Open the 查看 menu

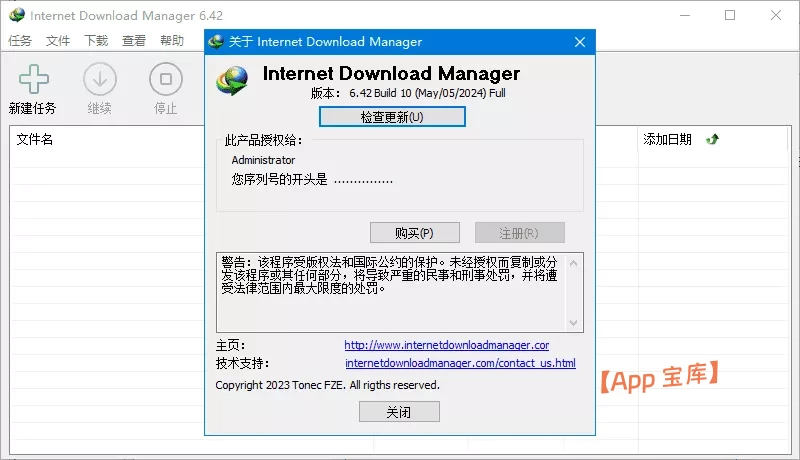[134, 40]
